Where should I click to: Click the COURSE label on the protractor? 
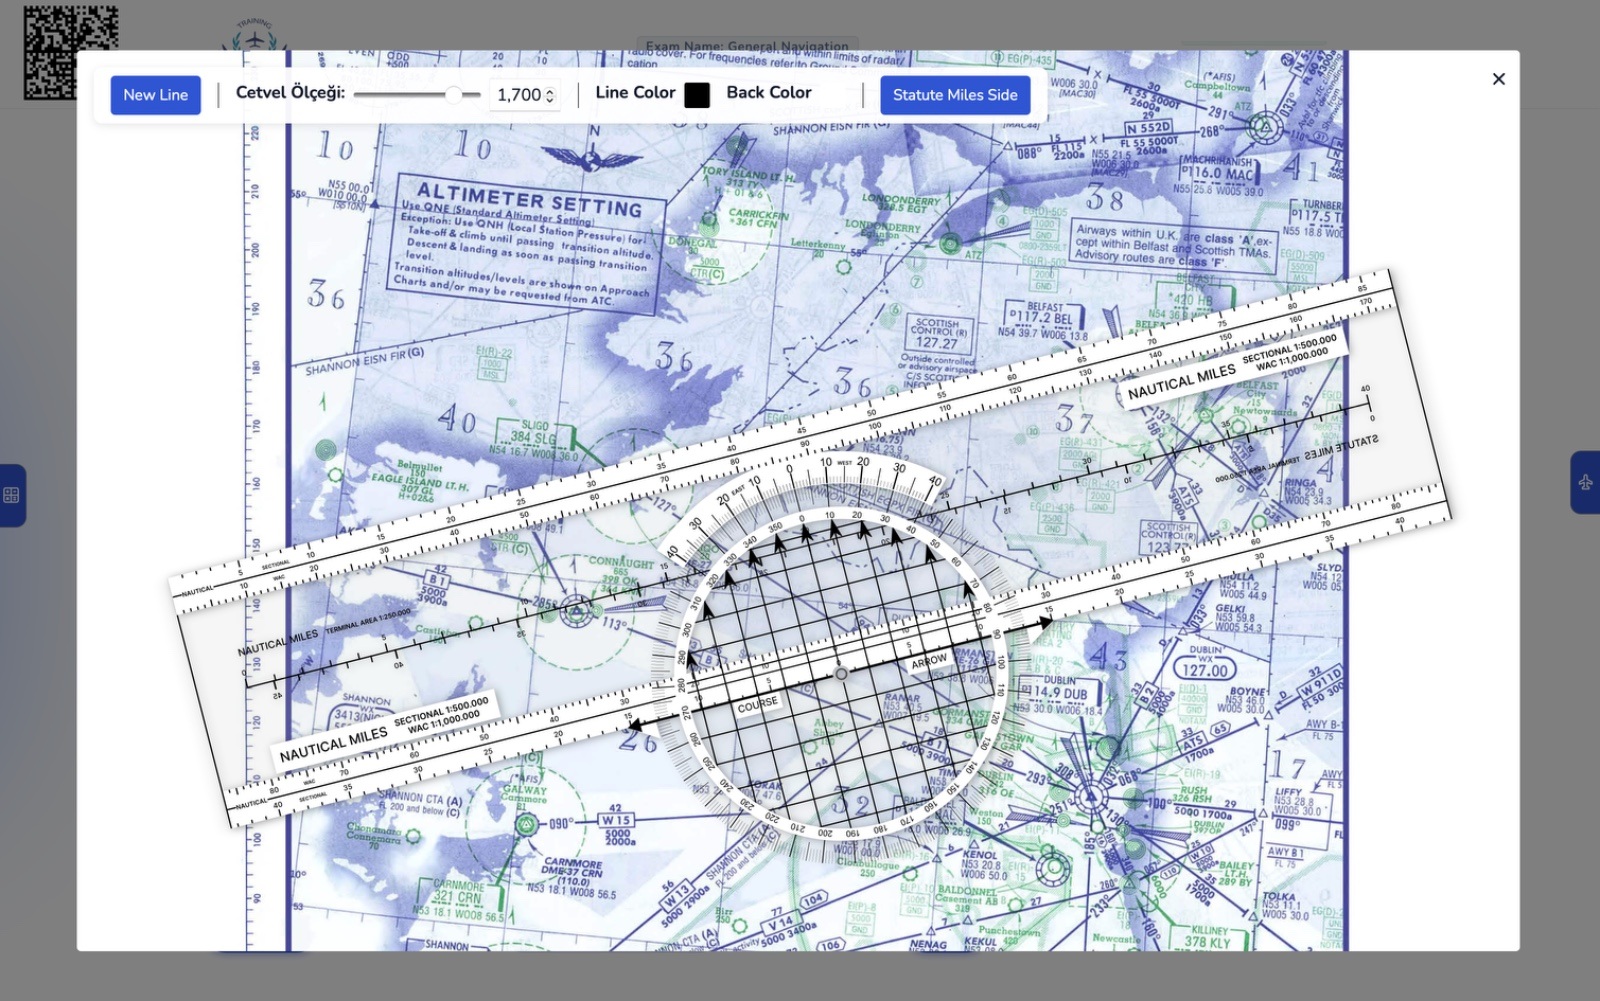(x=757, y=705)
